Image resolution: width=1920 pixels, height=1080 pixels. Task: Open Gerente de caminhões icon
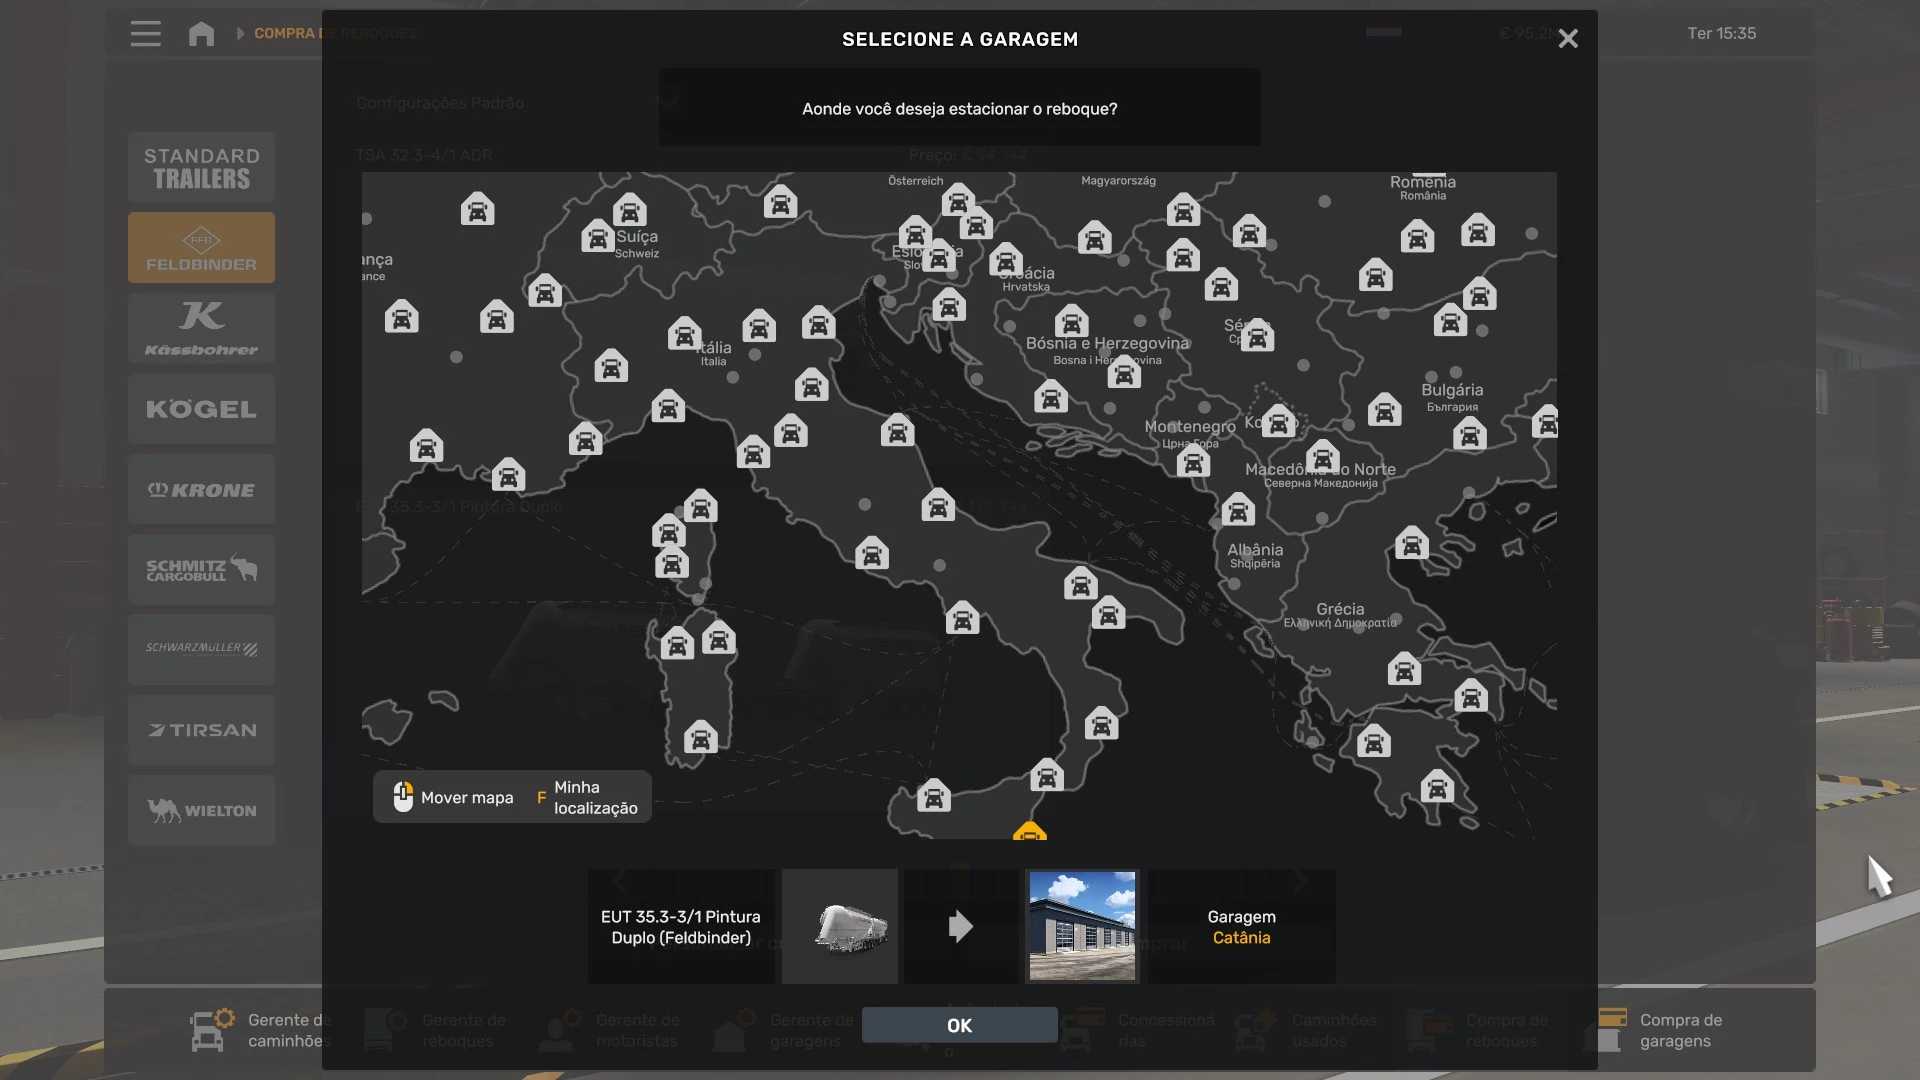tap(211, 1029)
